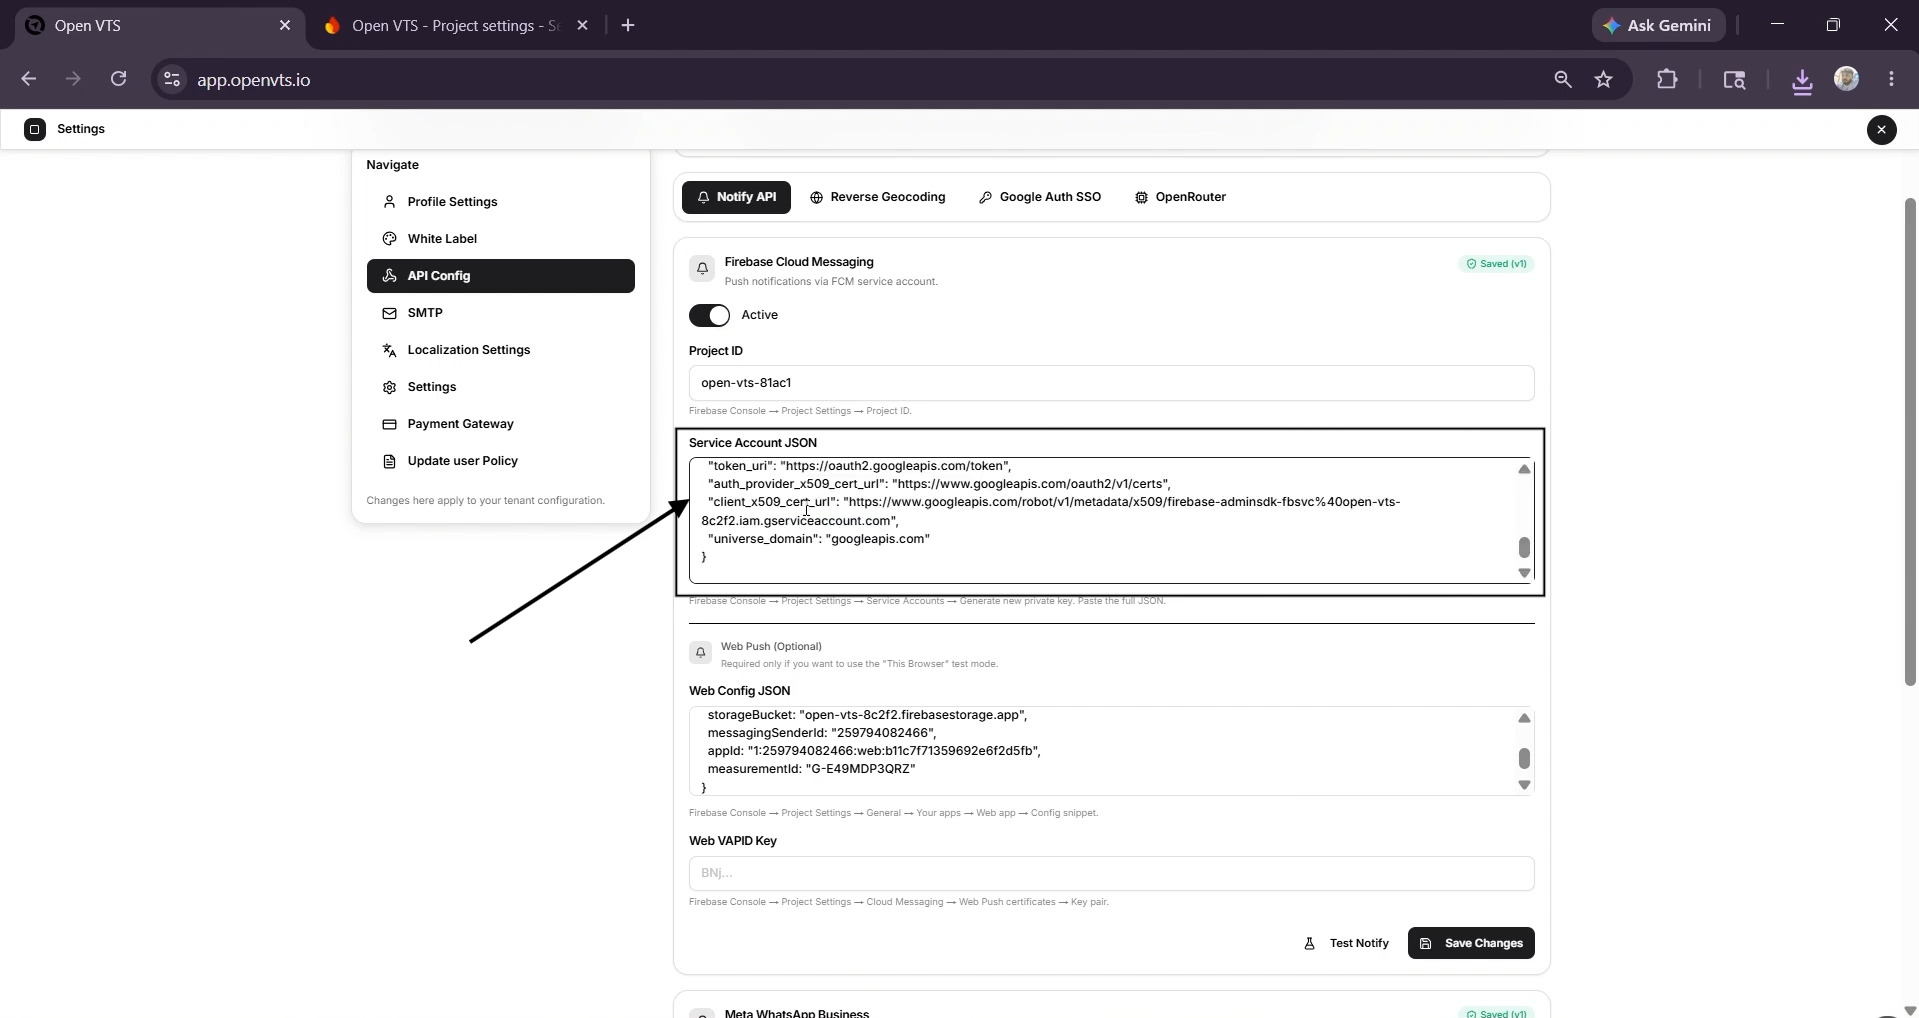Click the media/search tabs icon in toolbar
The height and width of the screenshot is (1018, 1919).
[x=1734, y=80]
